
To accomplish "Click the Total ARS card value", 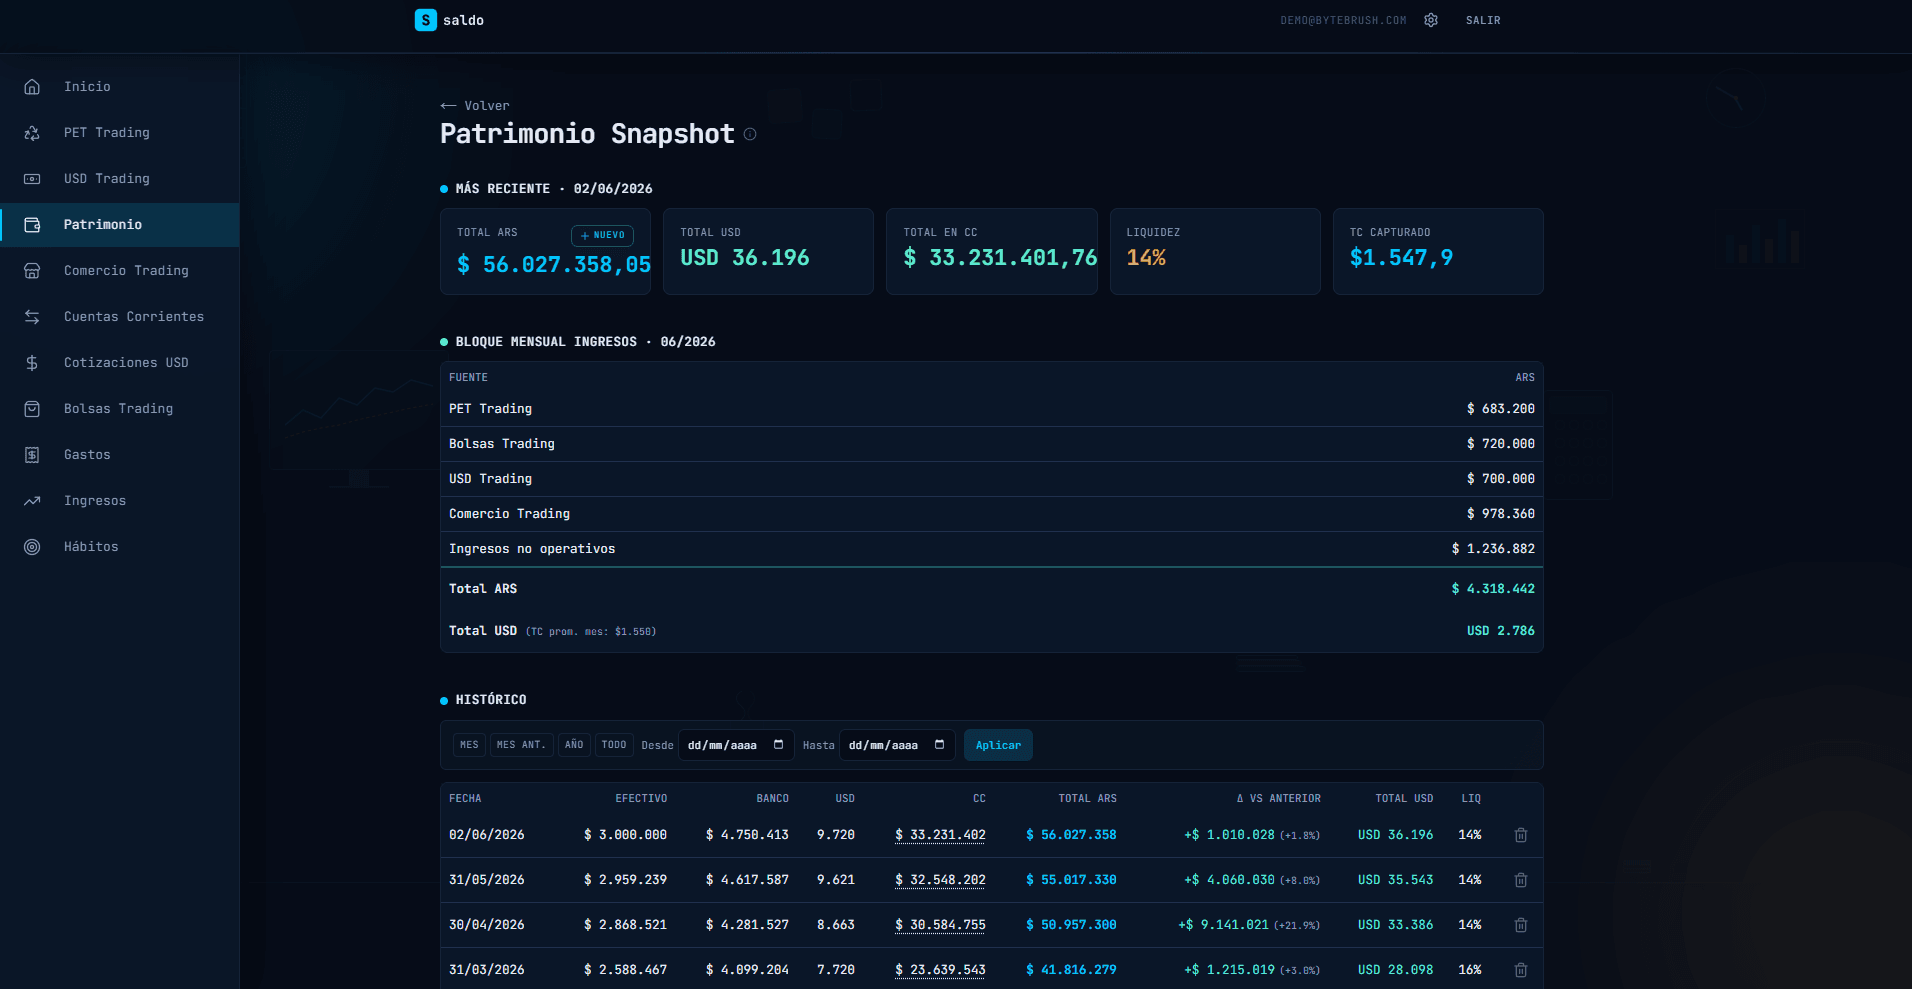I will coord(554,265).
